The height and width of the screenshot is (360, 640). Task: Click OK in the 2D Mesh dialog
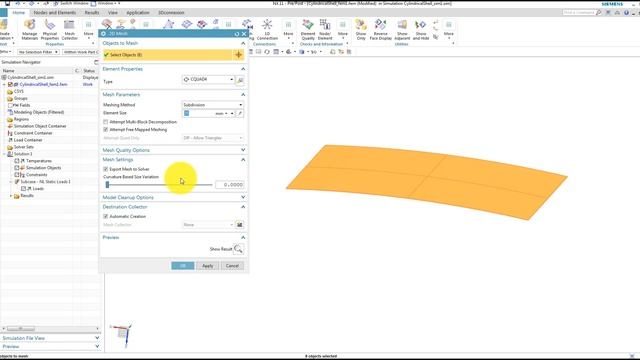183,266
